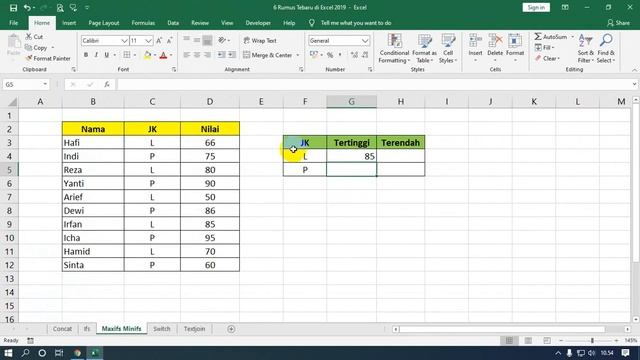Add a new sheet with plus icon
The height and width of the screenshot is (360, 640).
click(231, 329)
